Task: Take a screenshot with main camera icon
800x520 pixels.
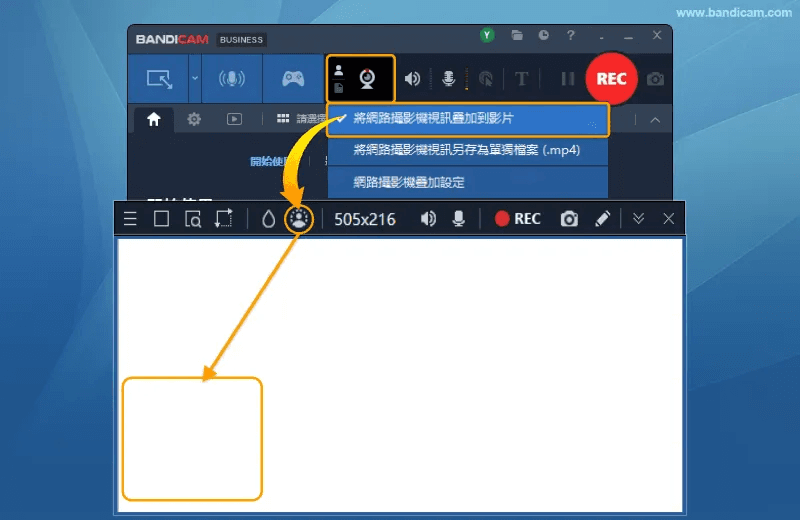Action: tap(655, 79)
